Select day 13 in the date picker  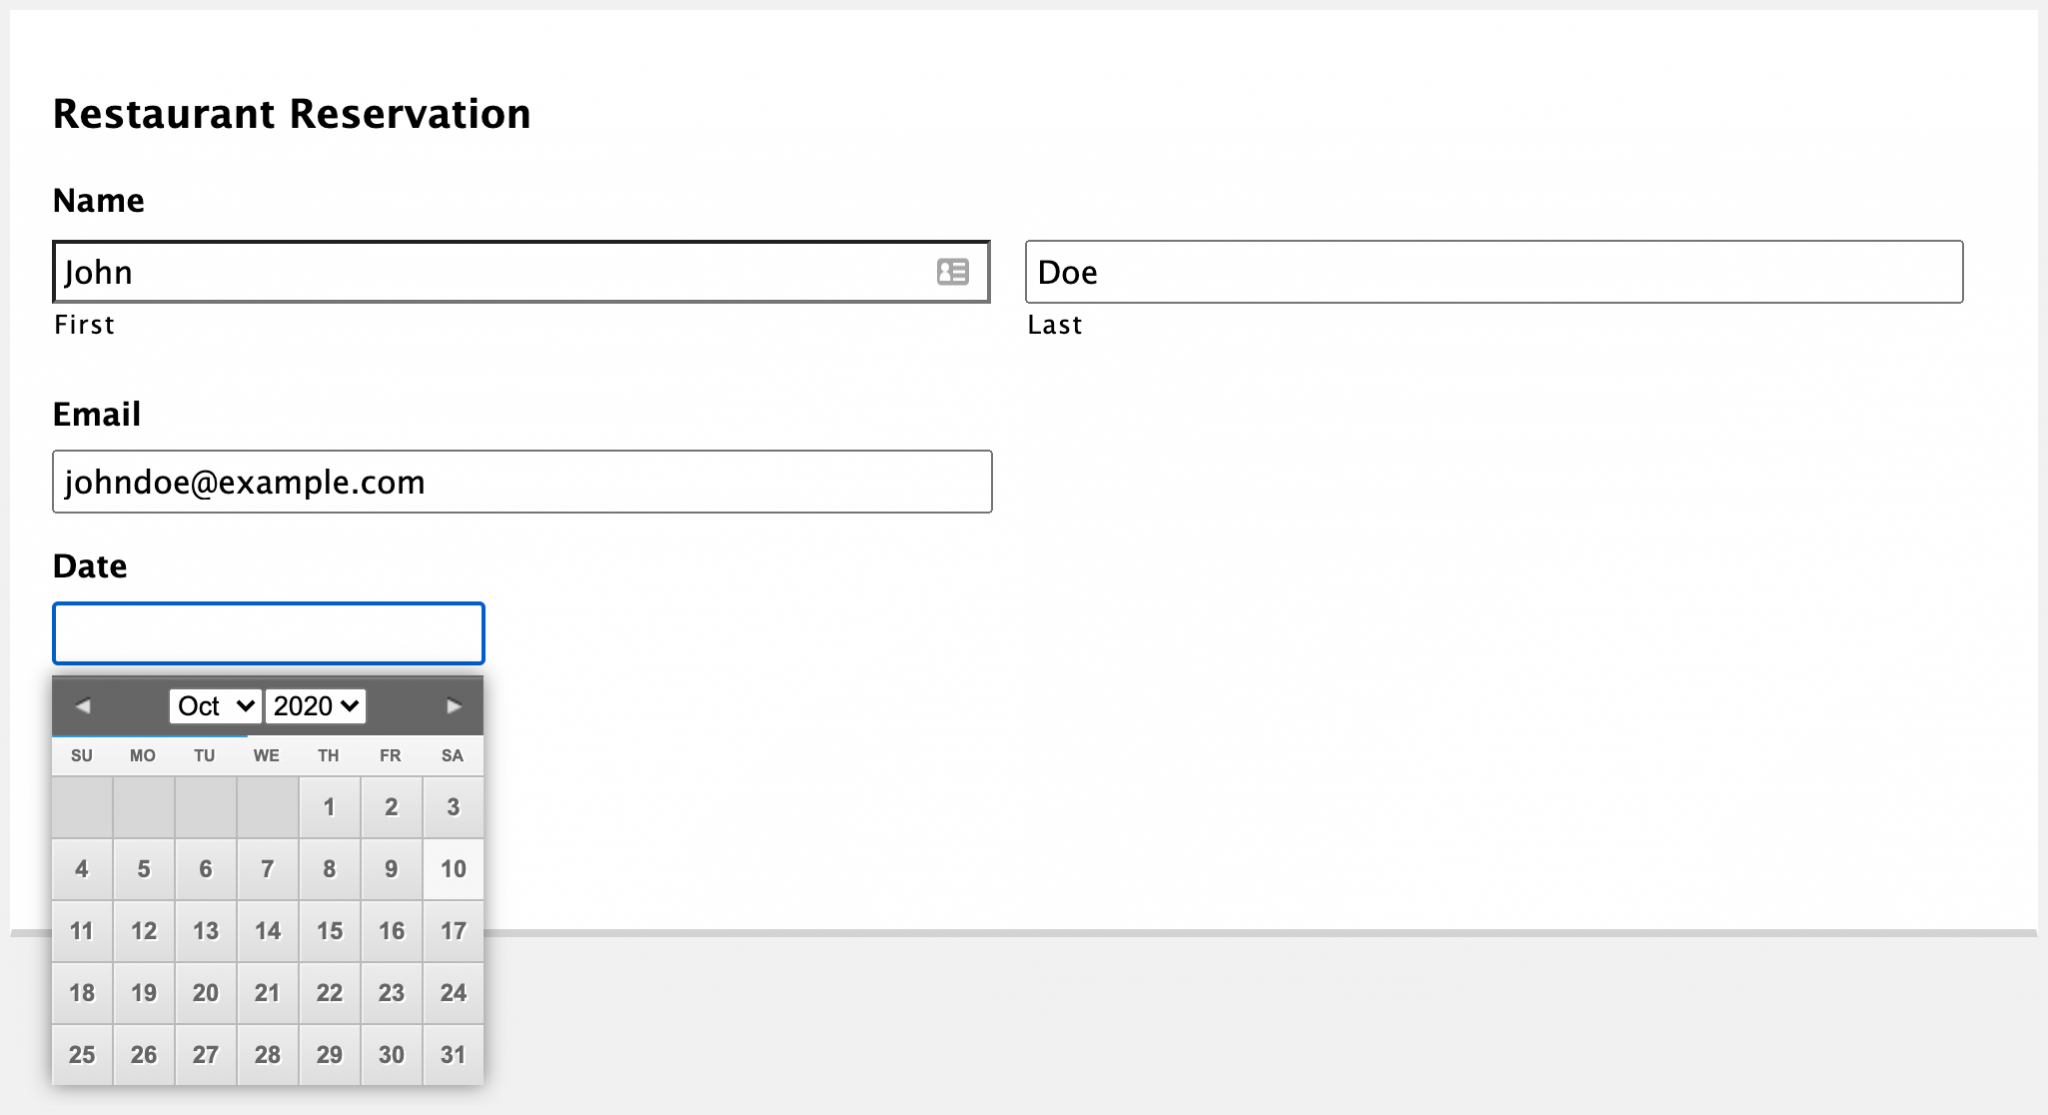(x=206, y=931)
